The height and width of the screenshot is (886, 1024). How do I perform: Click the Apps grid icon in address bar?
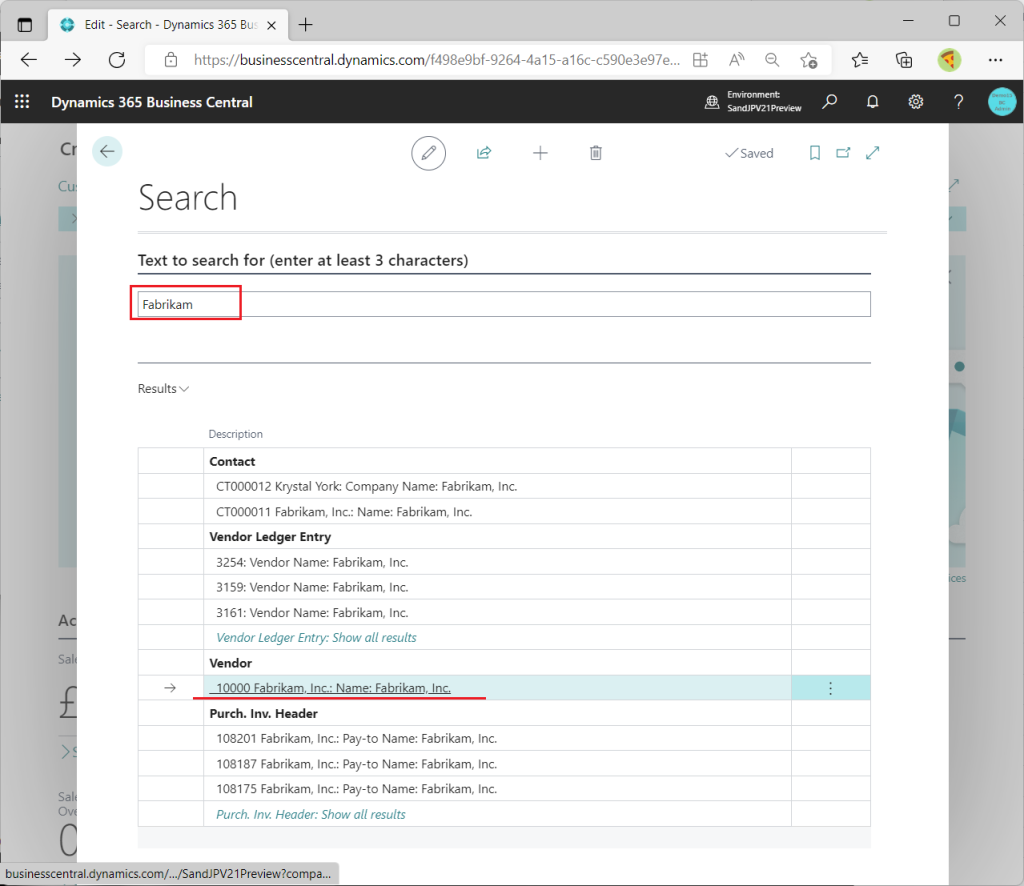700,60
